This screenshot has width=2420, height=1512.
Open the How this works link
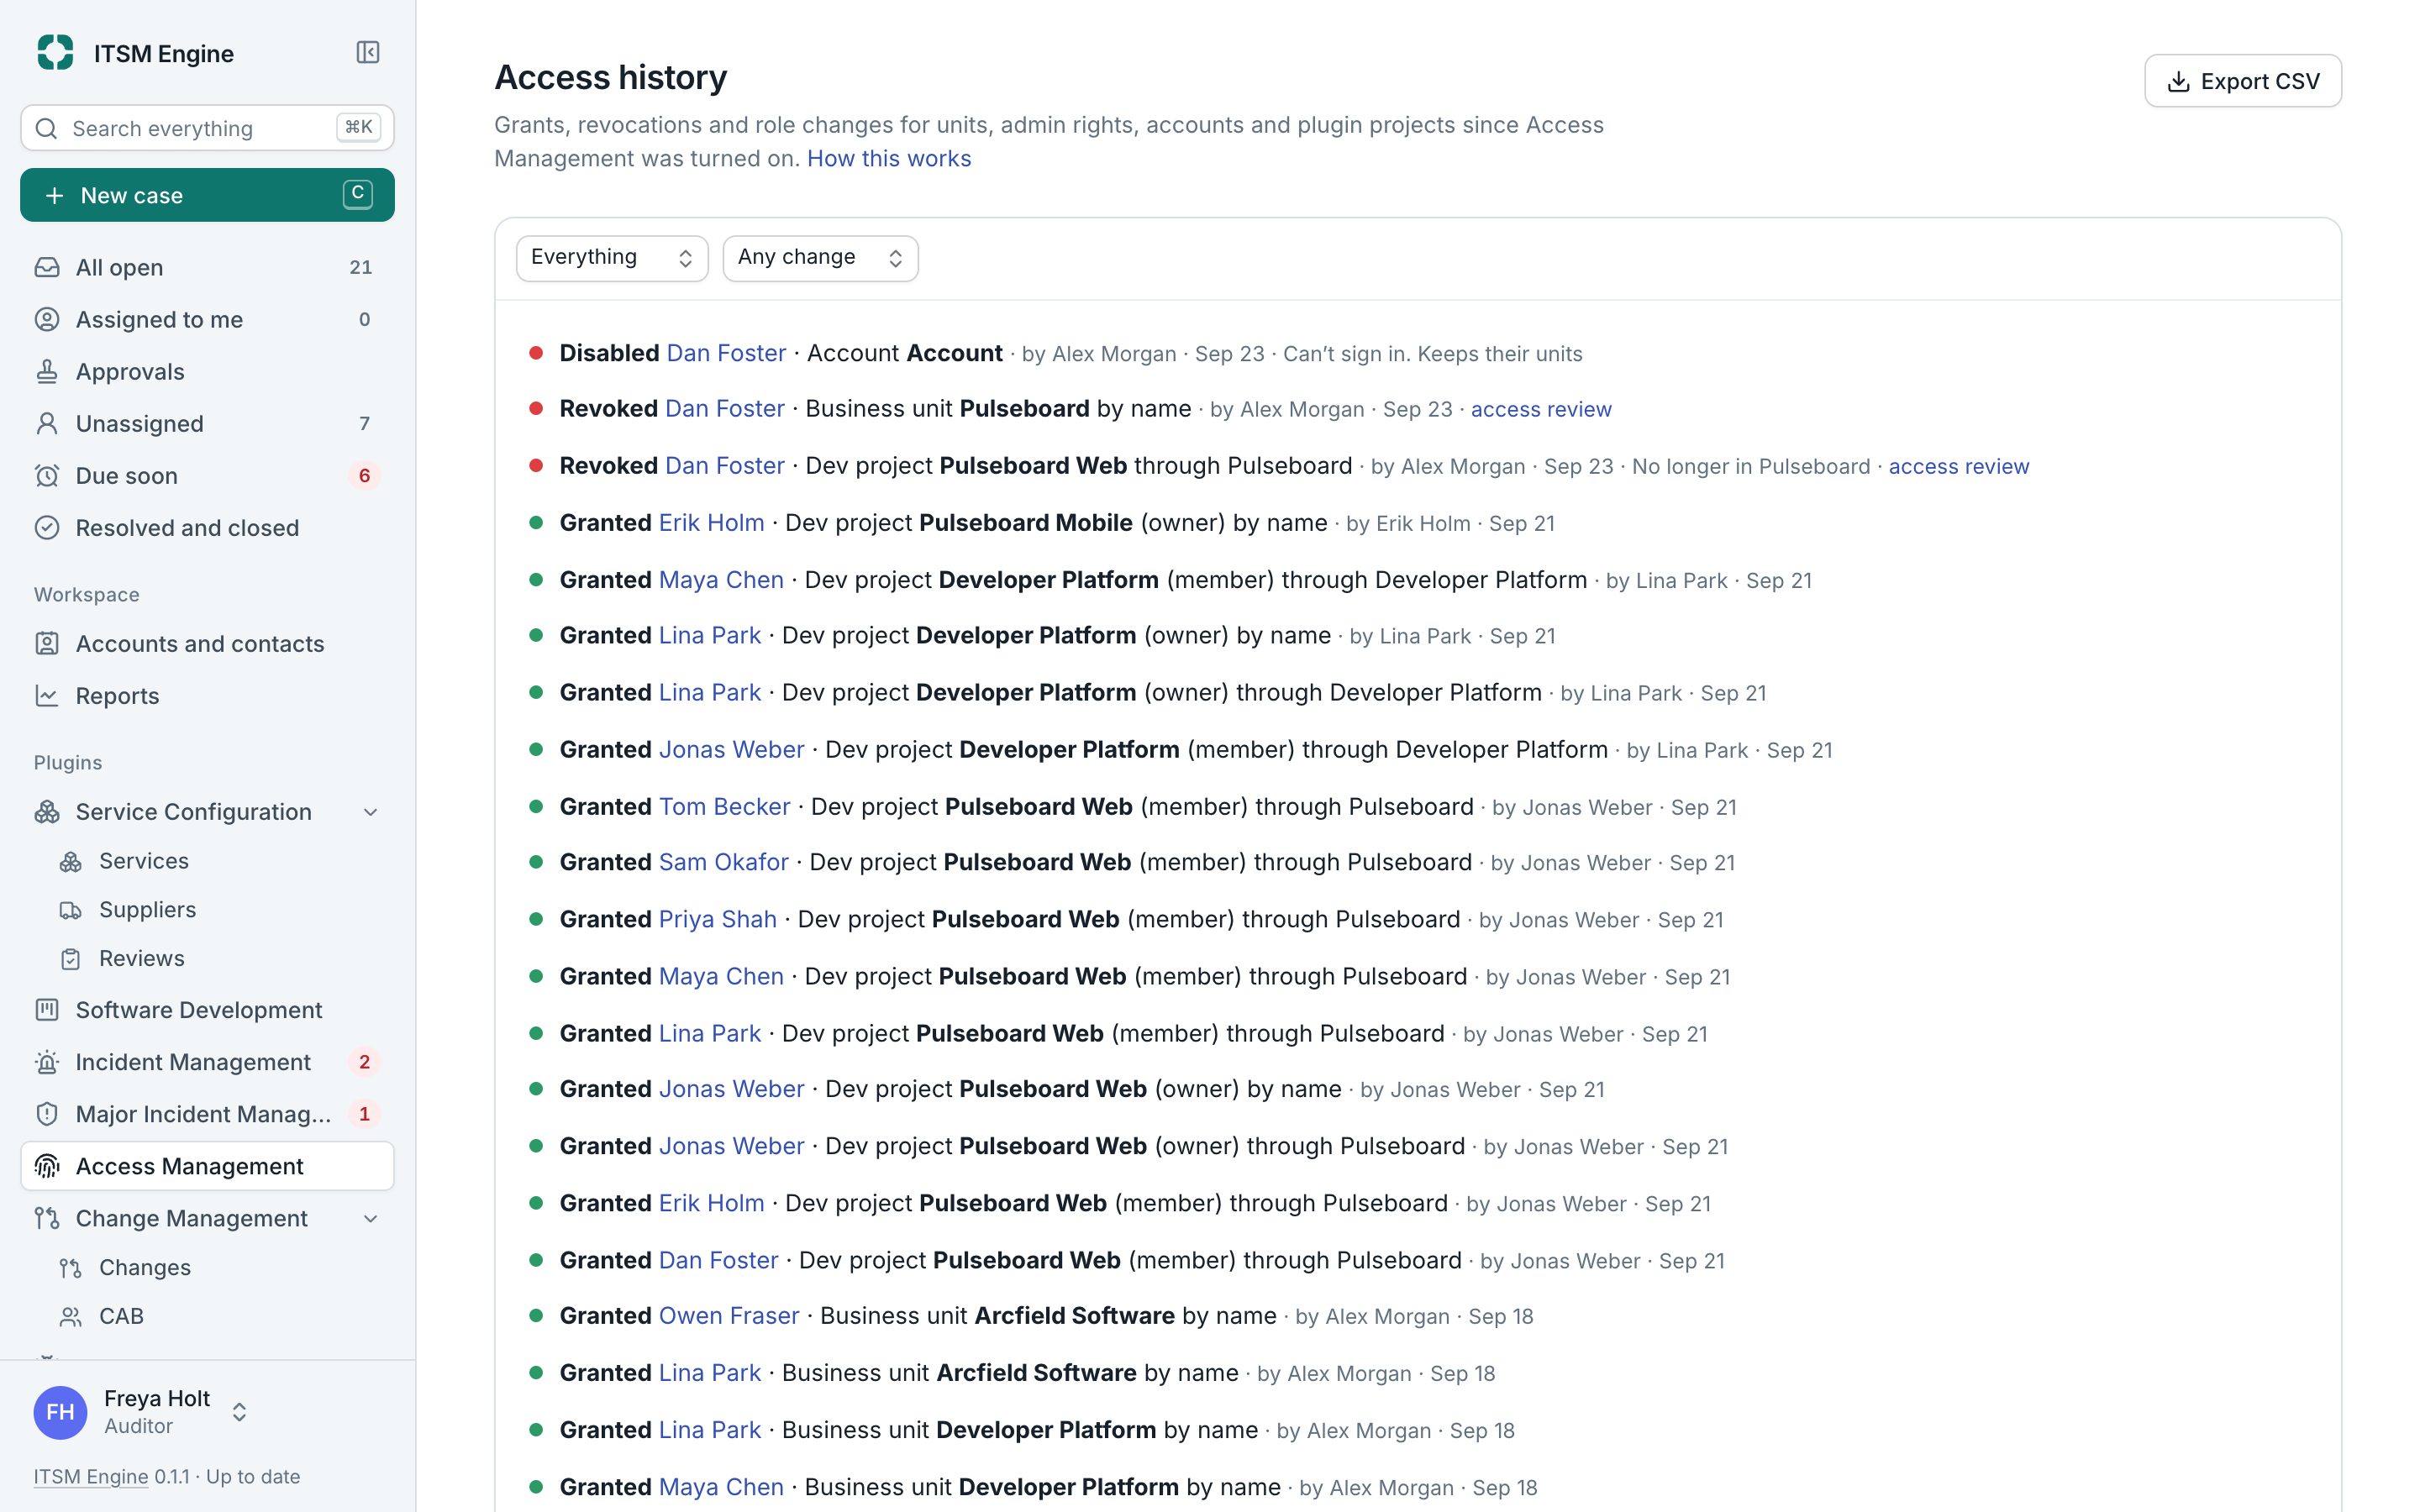pos(889,158)
